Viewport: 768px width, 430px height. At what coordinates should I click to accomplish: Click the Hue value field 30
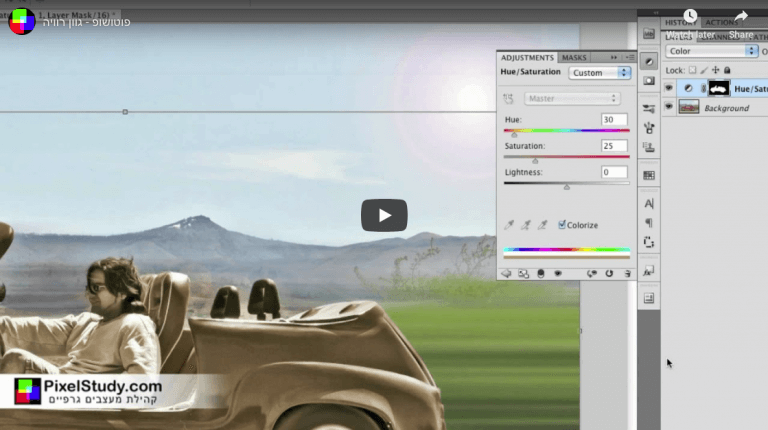pyautogui.click(x=614, y=119)
